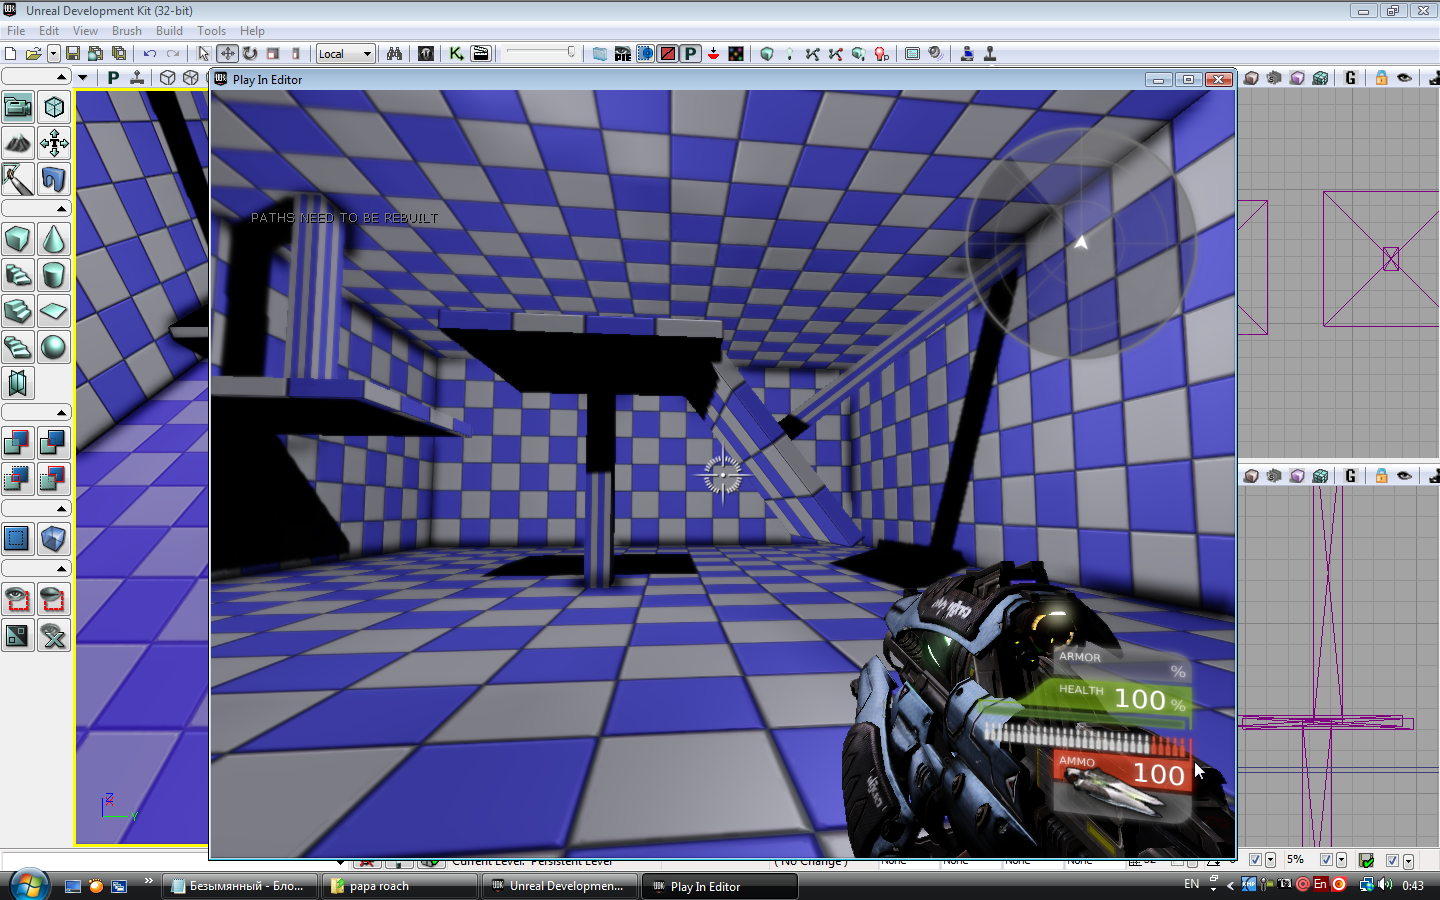Open the Build menu

(170, 31)
